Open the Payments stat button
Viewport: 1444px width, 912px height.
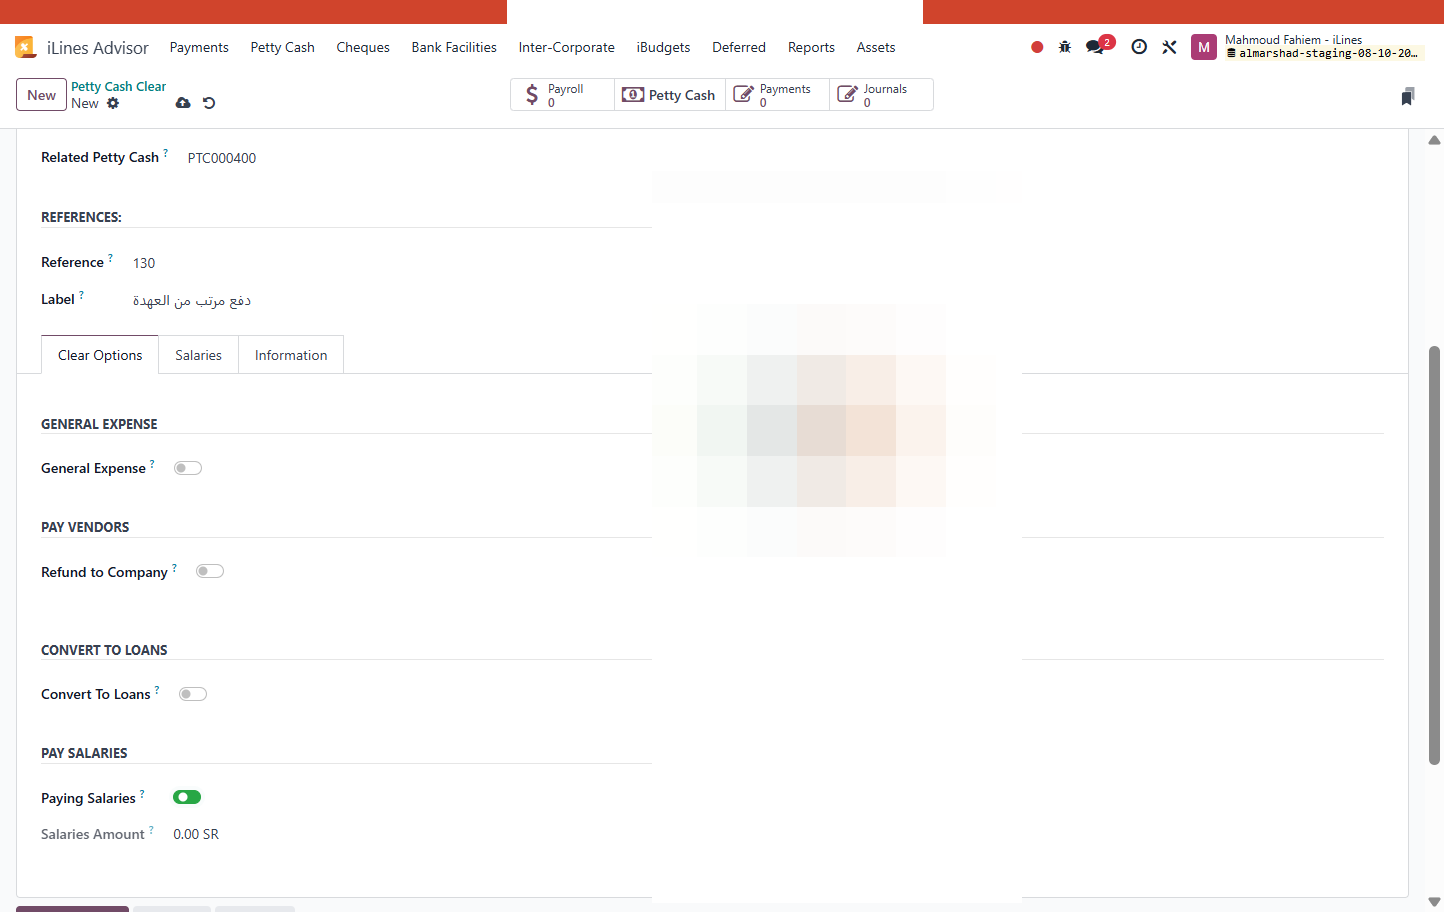[x=777, y=95]
